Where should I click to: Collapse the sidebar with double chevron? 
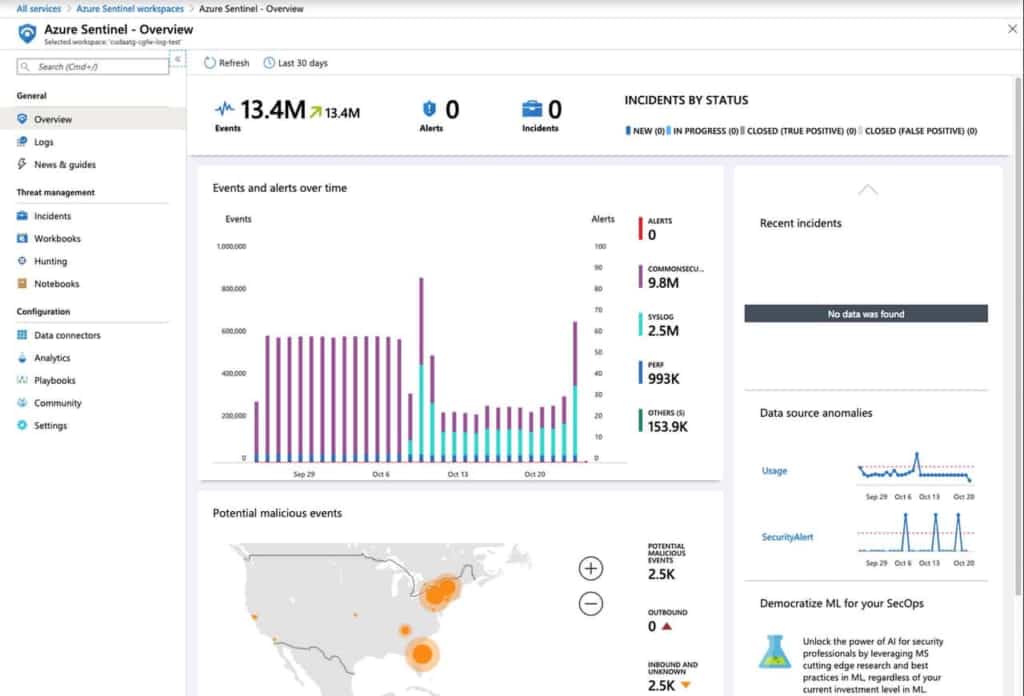tap(178, 59)
